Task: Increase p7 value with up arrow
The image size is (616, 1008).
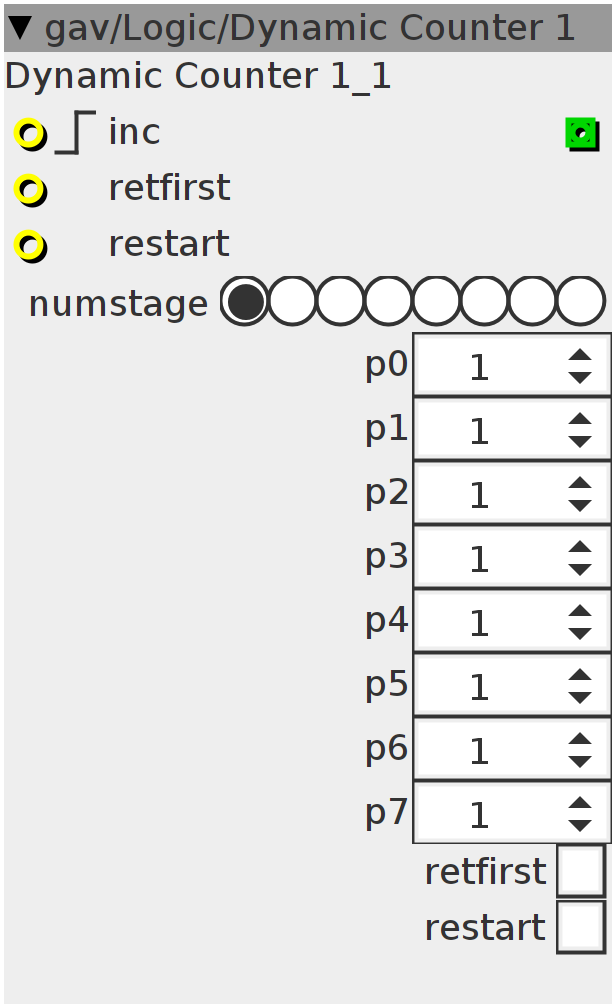Action: click(580, 802)
